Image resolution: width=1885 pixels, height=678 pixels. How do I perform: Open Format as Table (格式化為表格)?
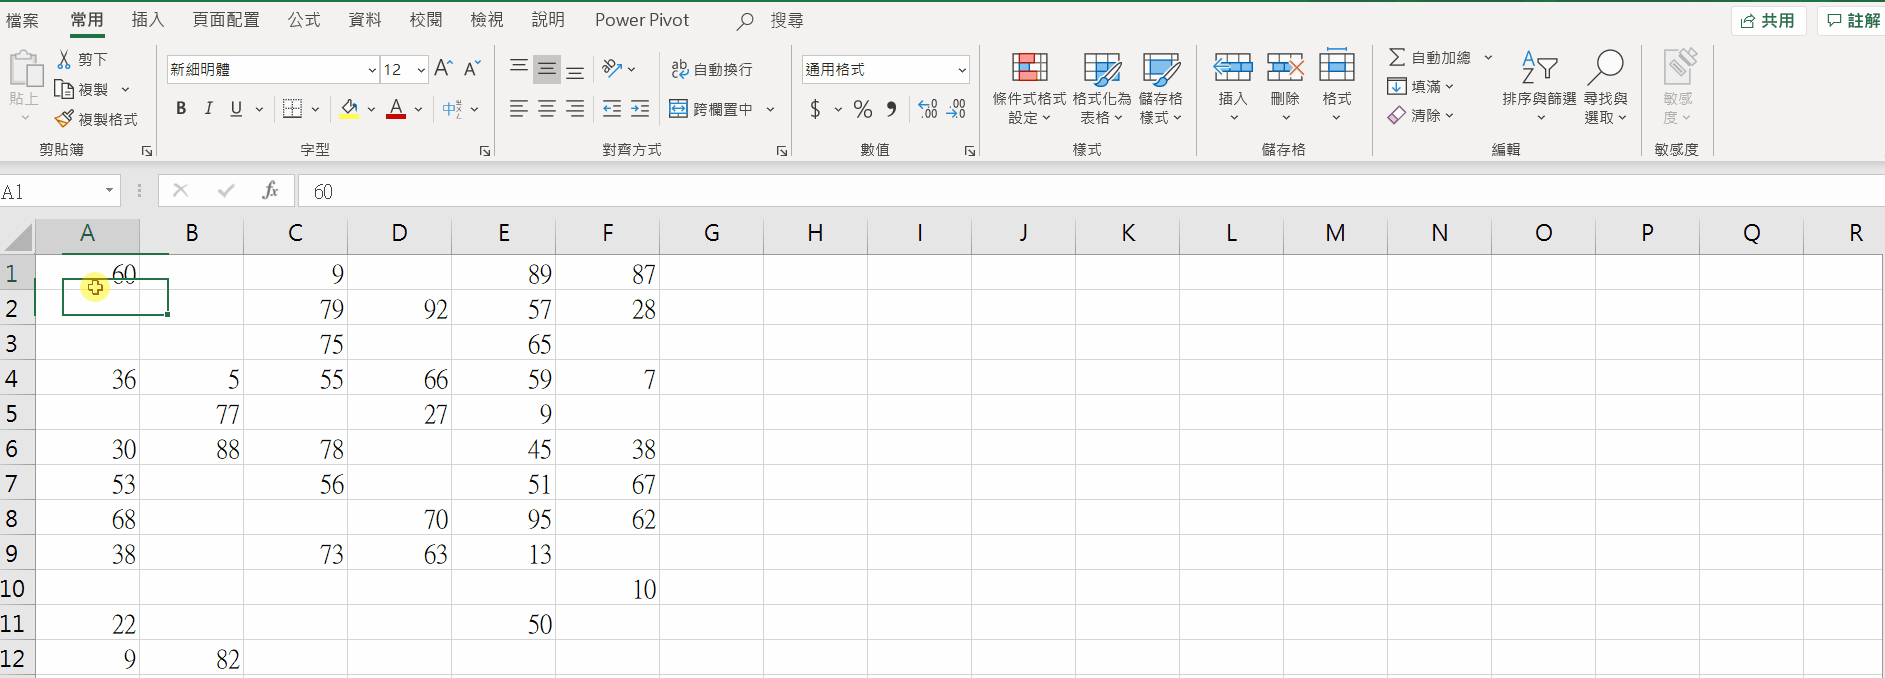(x=1102, y=88)
